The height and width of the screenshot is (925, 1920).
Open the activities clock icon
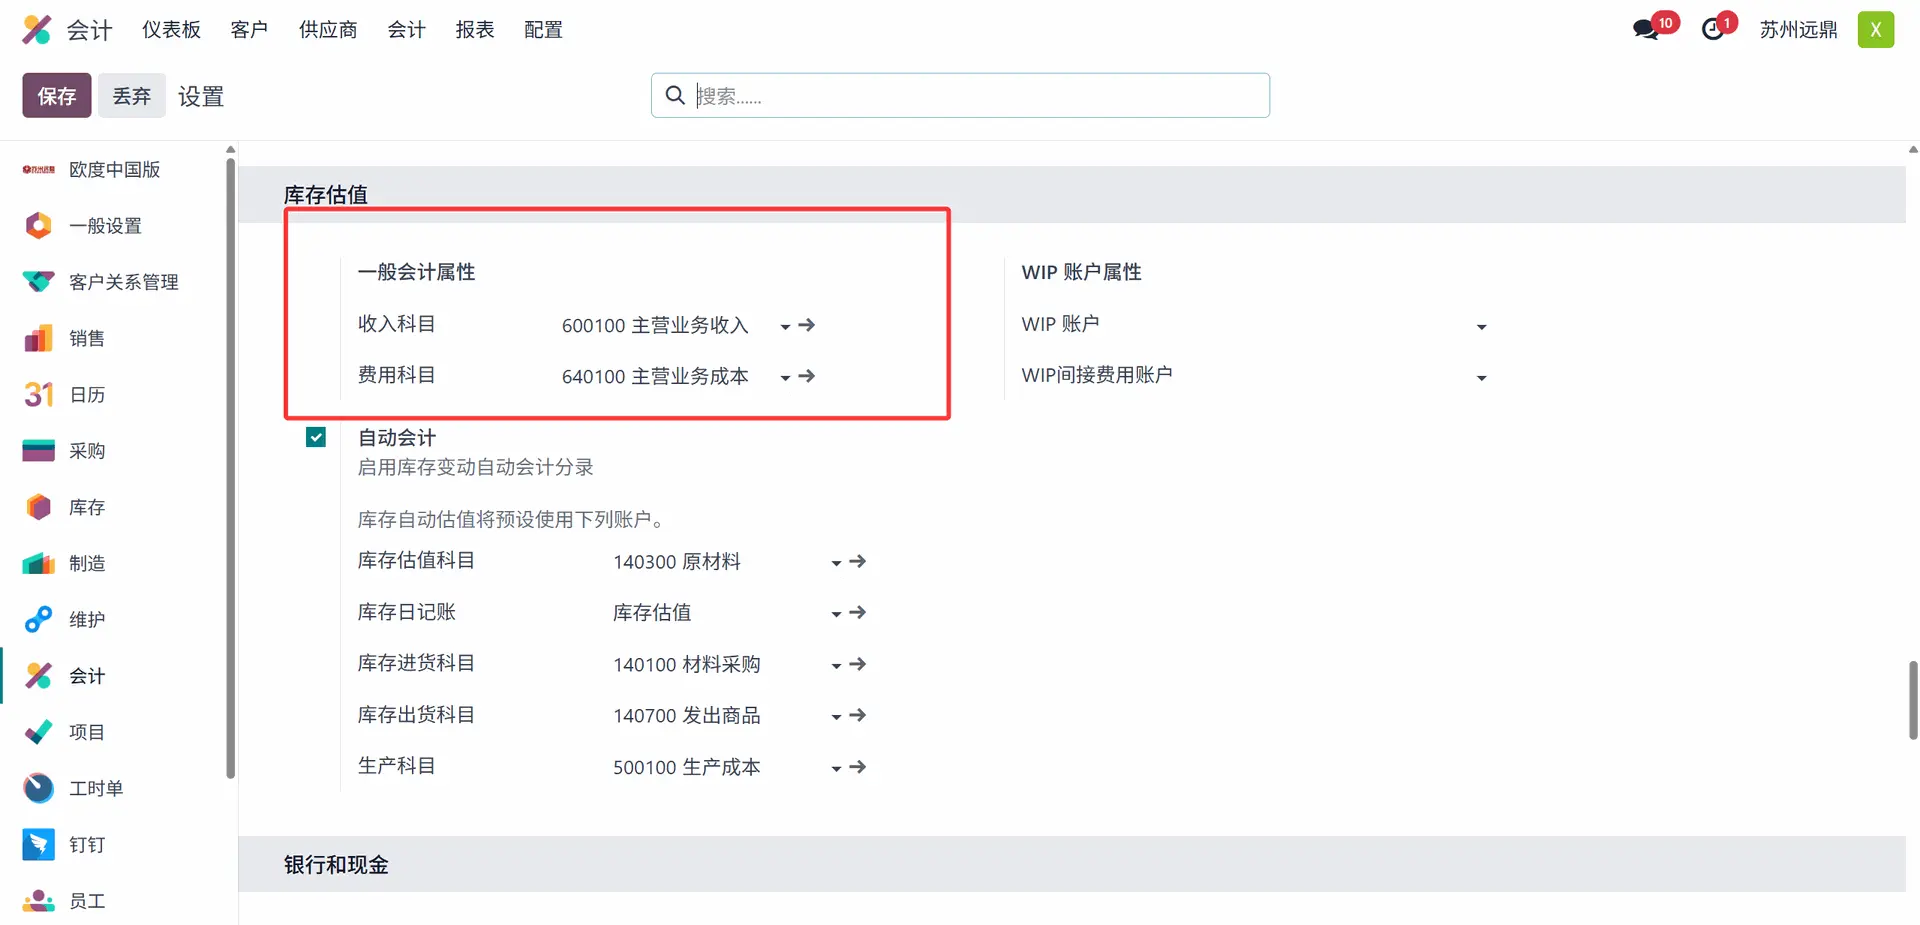coord(1714,29)
